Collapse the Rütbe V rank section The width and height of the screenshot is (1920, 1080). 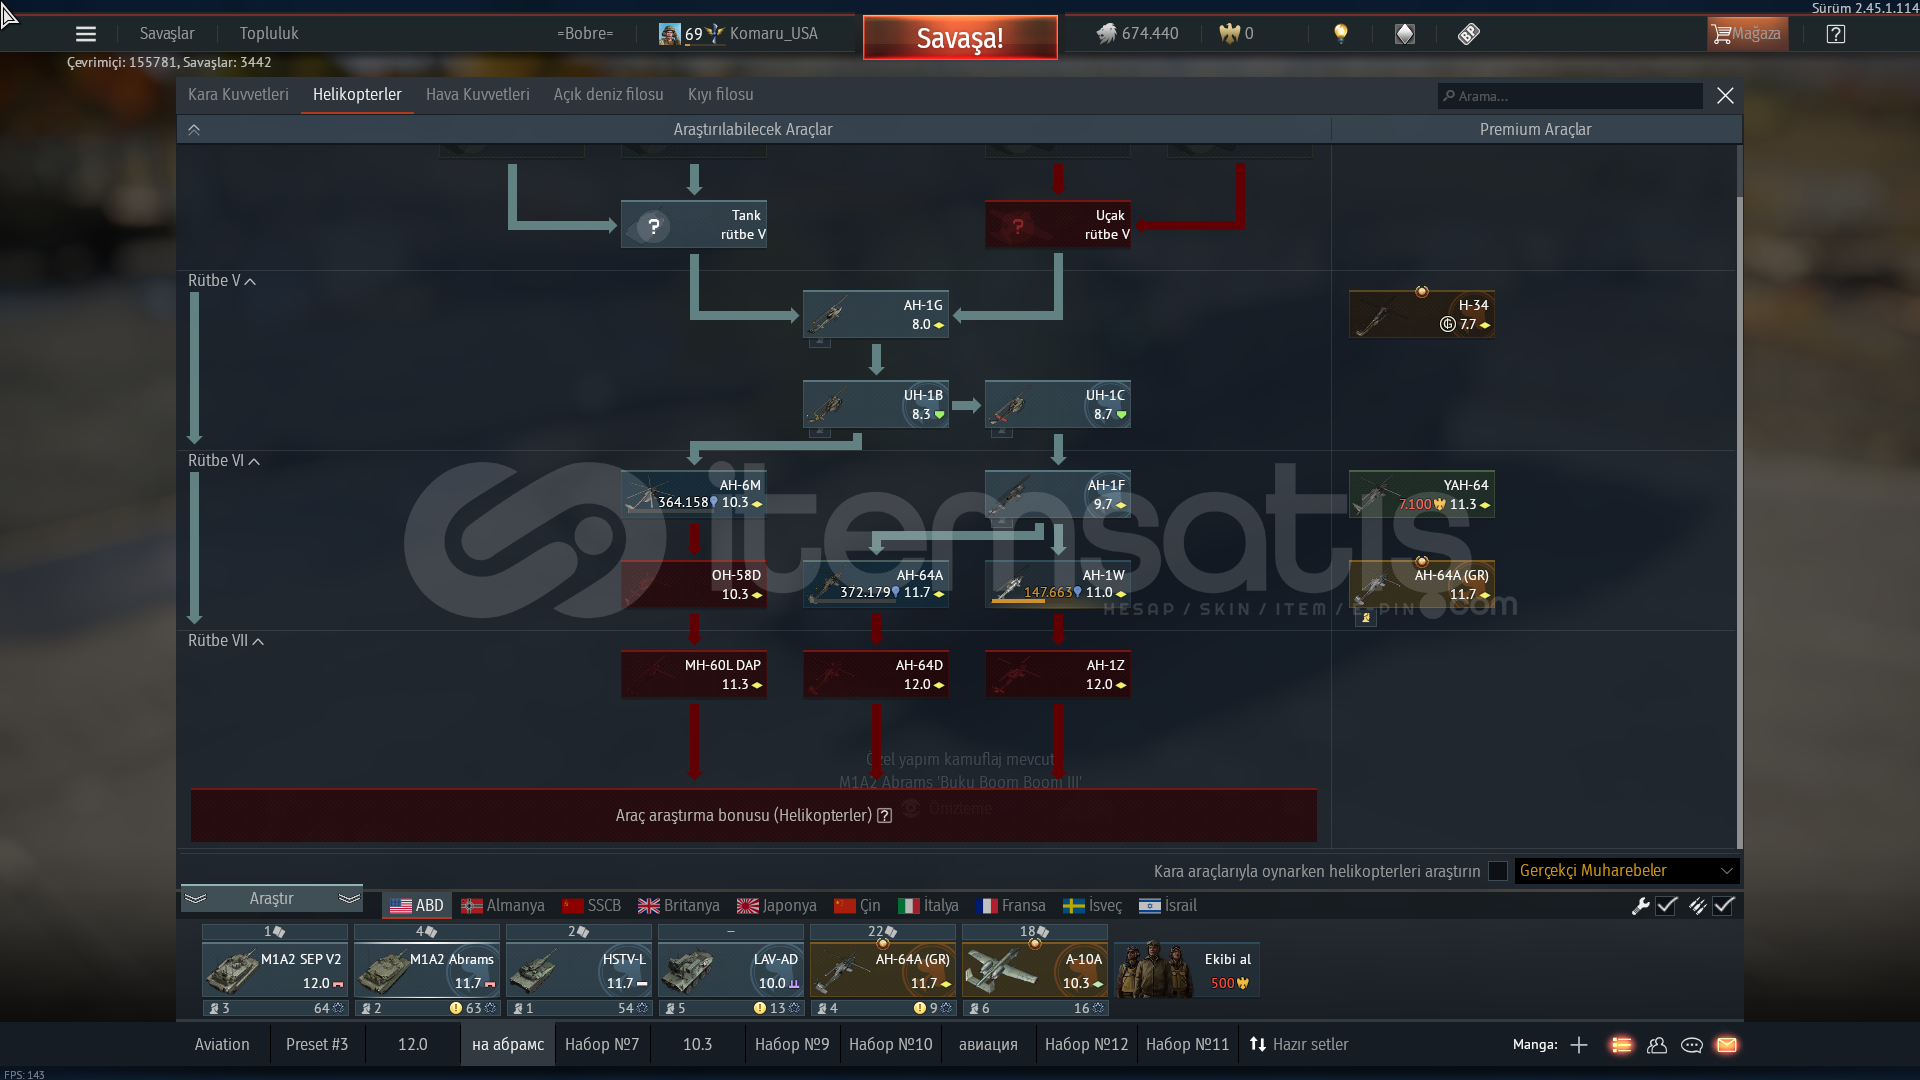tap(222, 281)
